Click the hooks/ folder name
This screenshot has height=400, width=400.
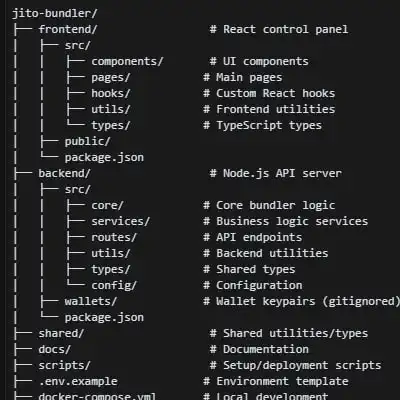click(111, 93)
